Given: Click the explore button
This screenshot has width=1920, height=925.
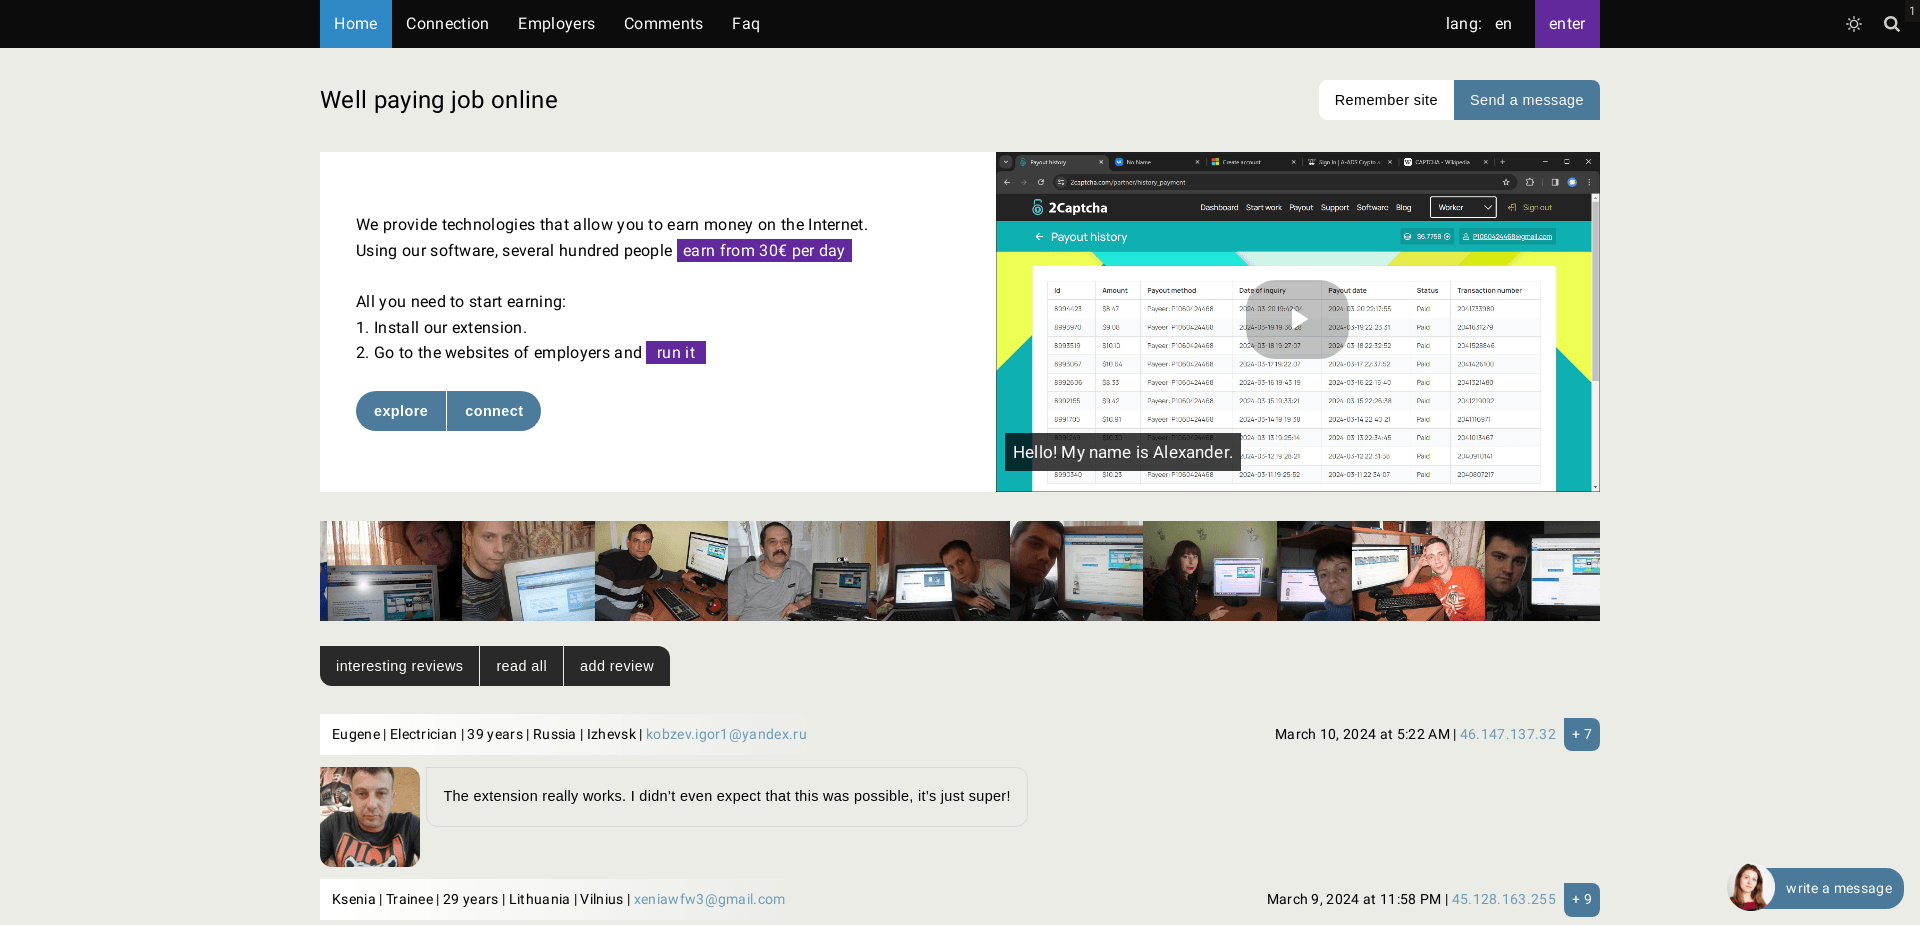Looking at the screenshot, I should [x=401, y=411].
